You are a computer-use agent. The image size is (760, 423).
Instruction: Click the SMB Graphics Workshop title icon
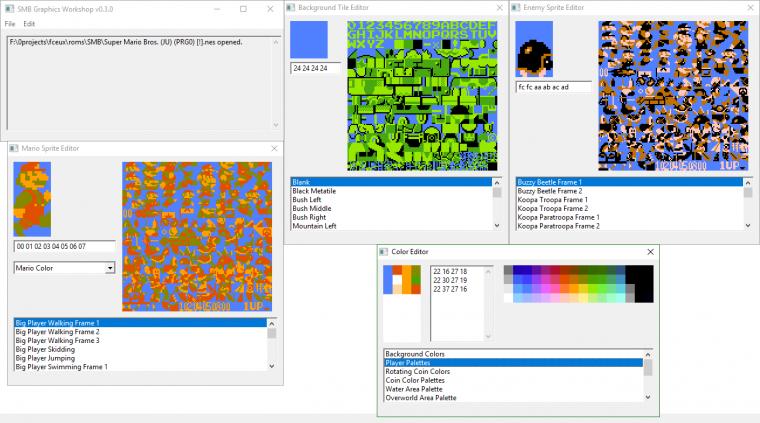coord(10,9)
